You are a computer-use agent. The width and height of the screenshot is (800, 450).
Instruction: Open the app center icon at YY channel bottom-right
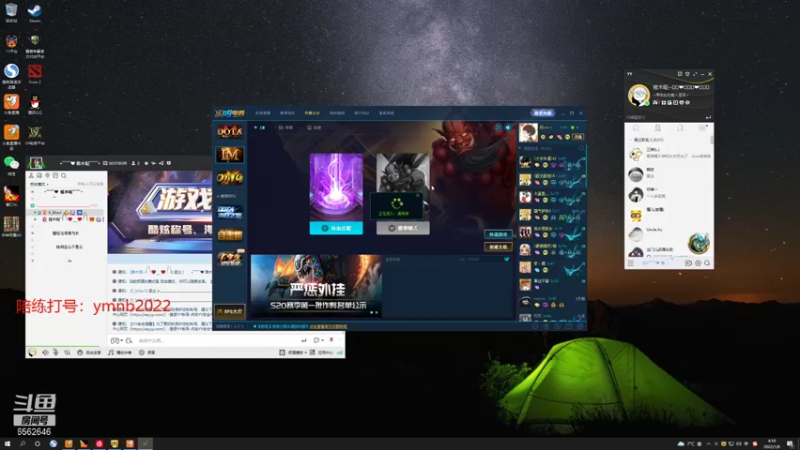point(322,353)
